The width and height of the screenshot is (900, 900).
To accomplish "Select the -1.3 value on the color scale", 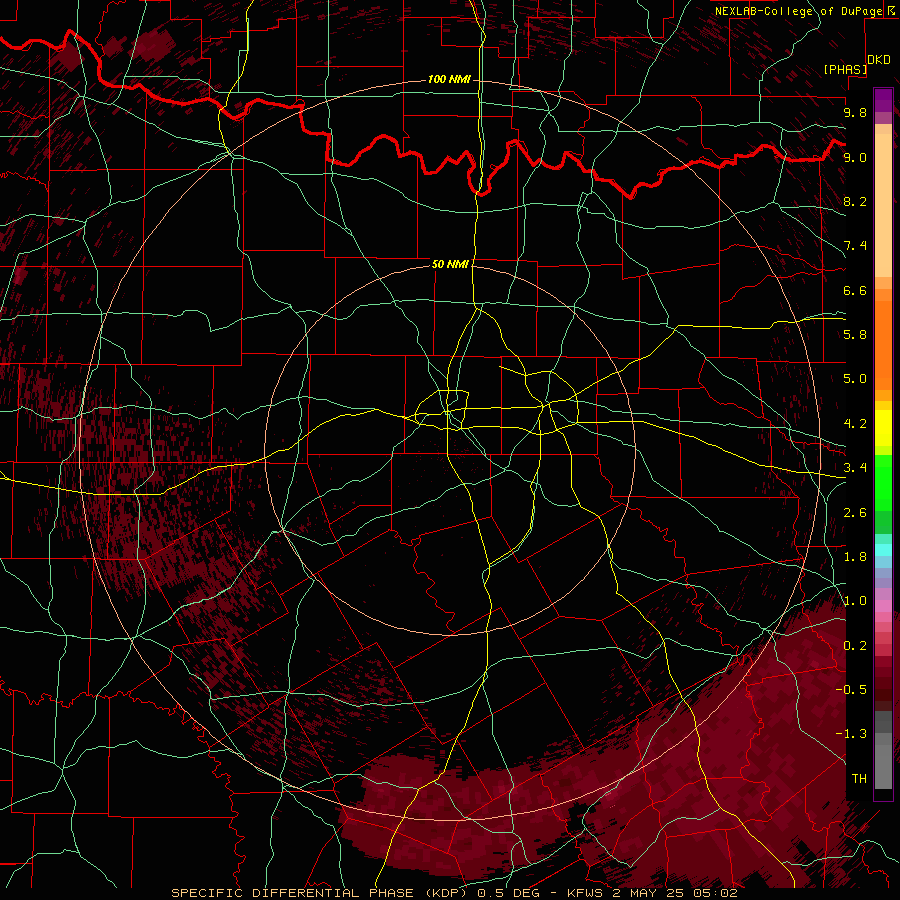I will point(851,734).
